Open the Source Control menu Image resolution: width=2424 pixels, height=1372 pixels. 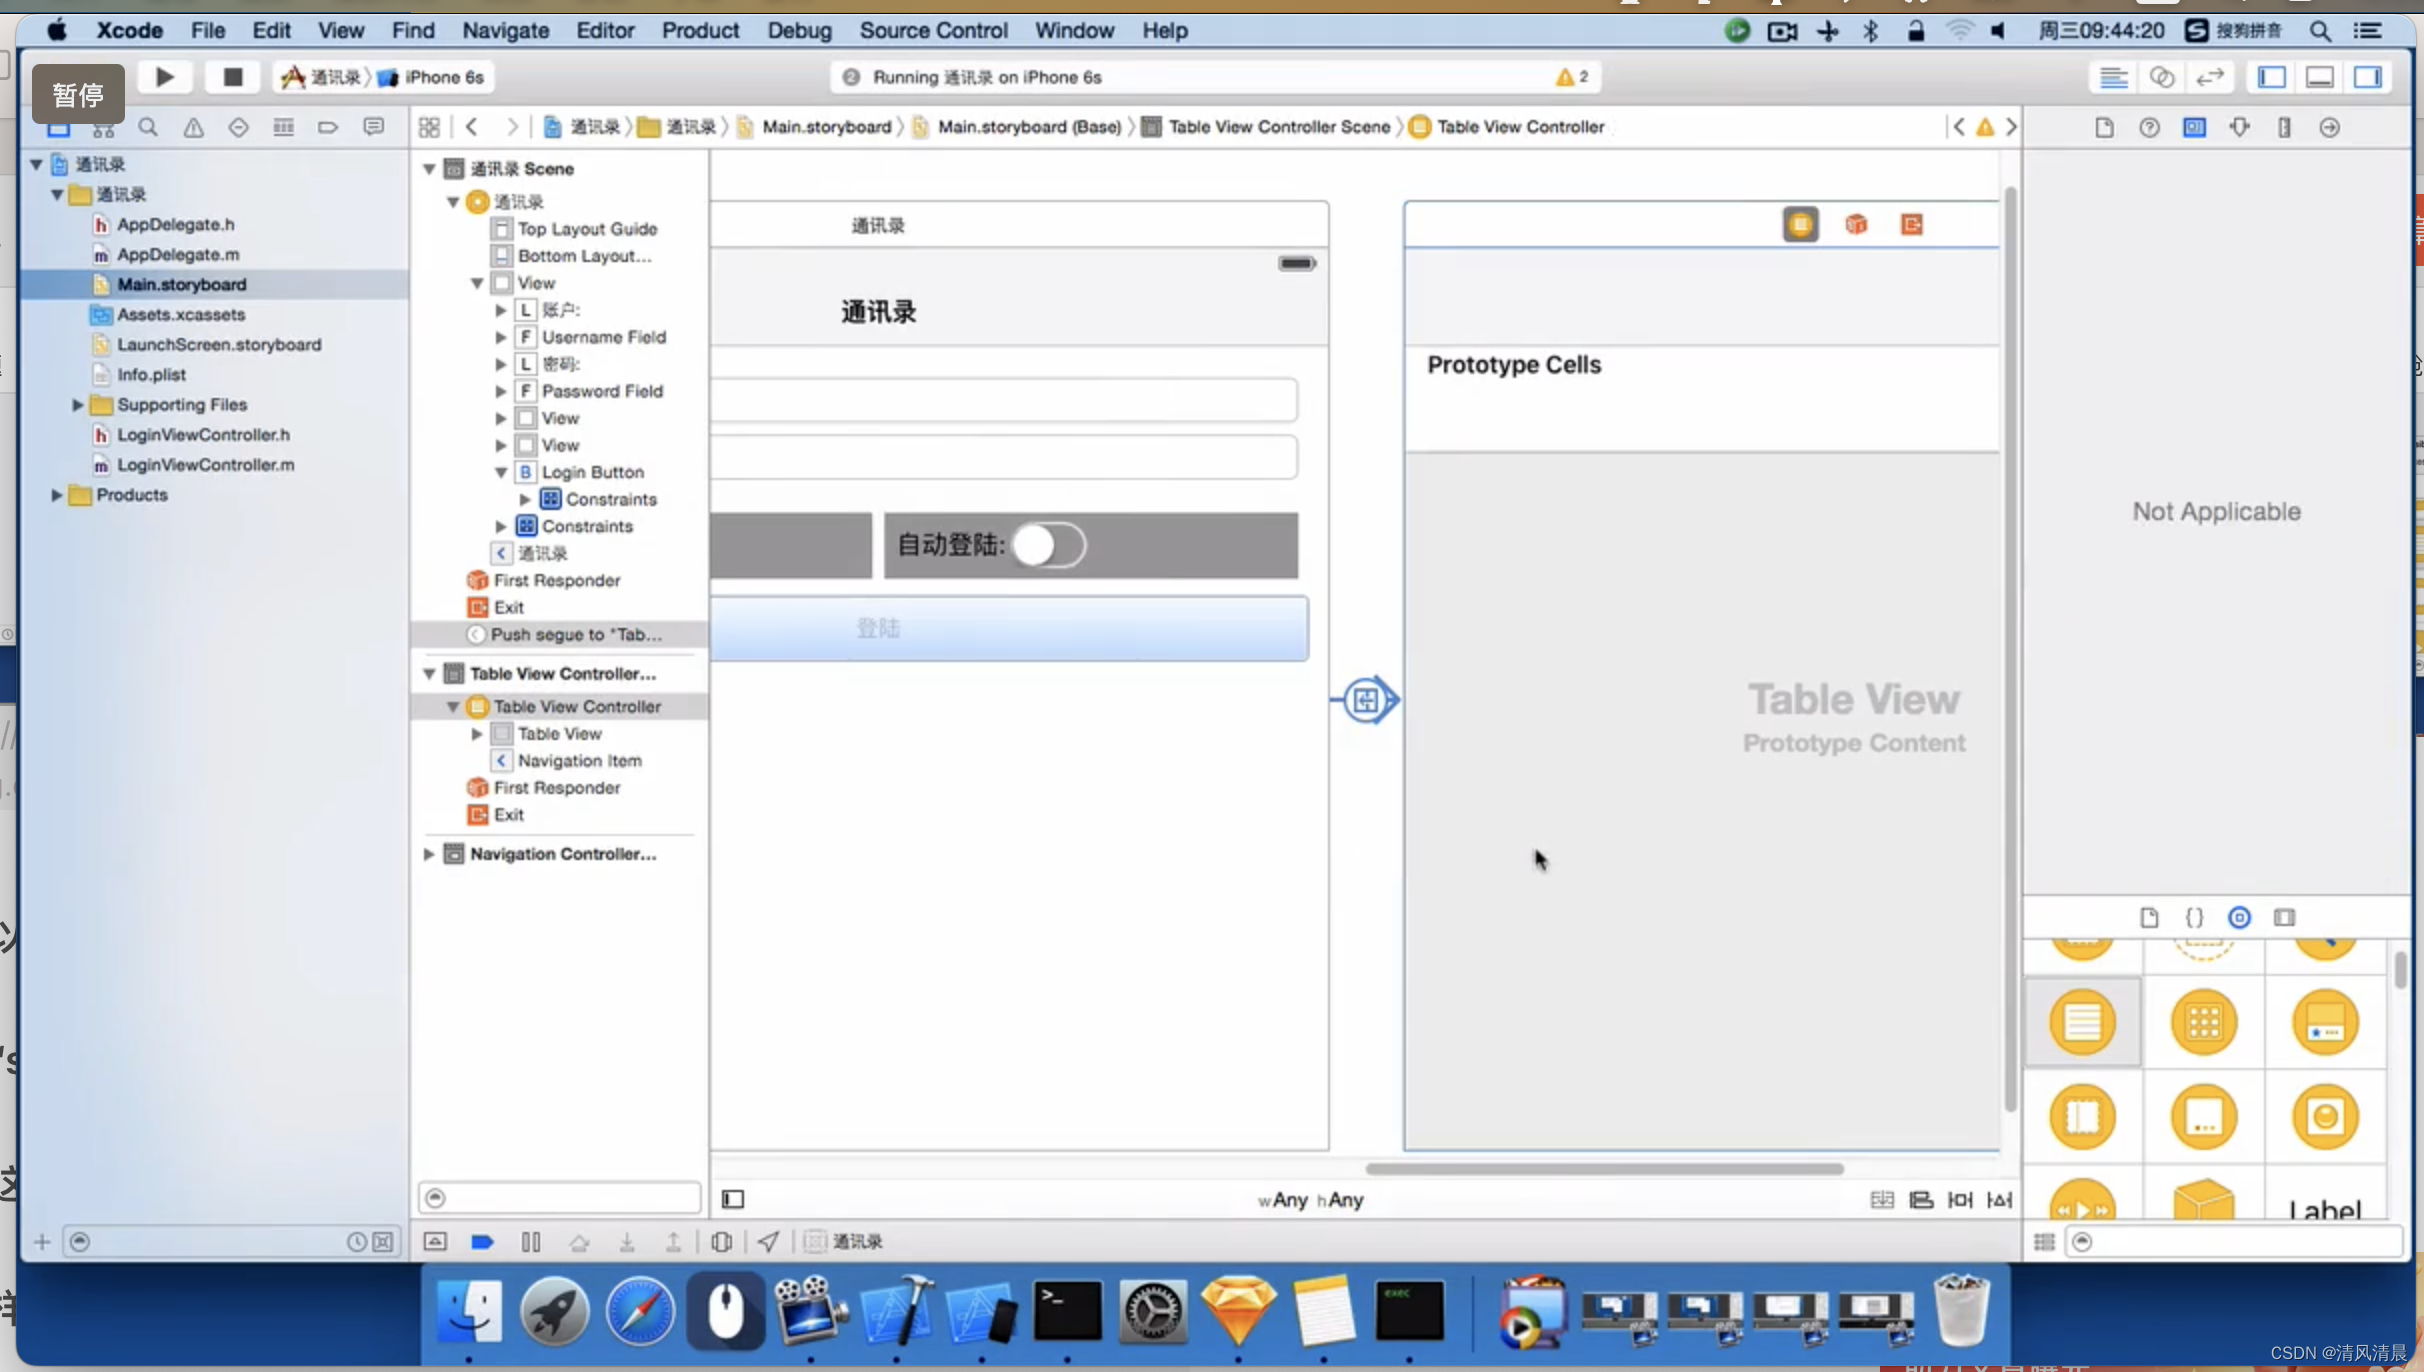click(933, 30)
